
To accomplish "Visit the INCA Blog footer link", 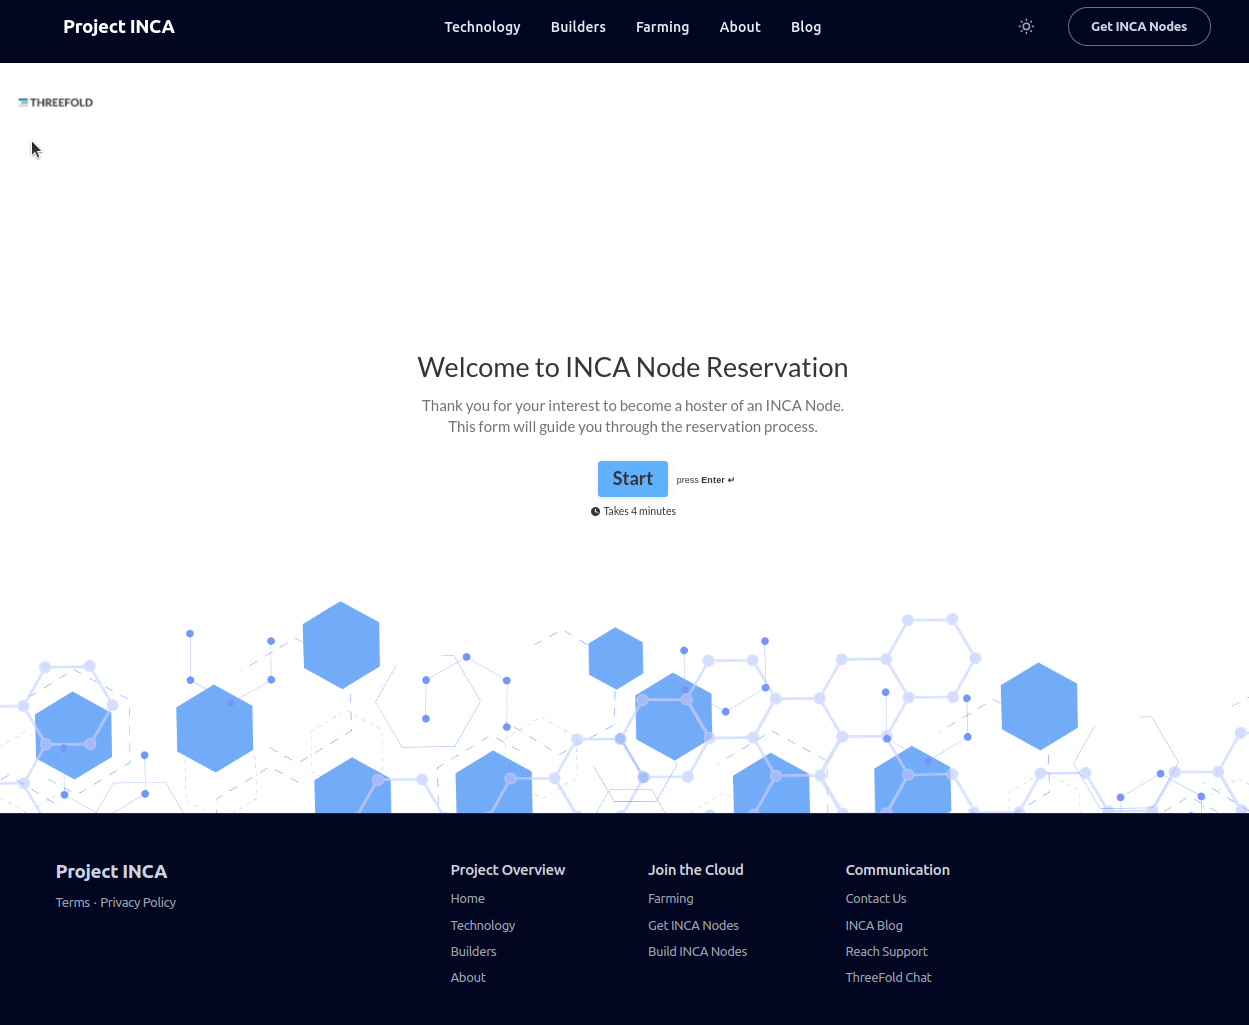I will click(873, 925).
